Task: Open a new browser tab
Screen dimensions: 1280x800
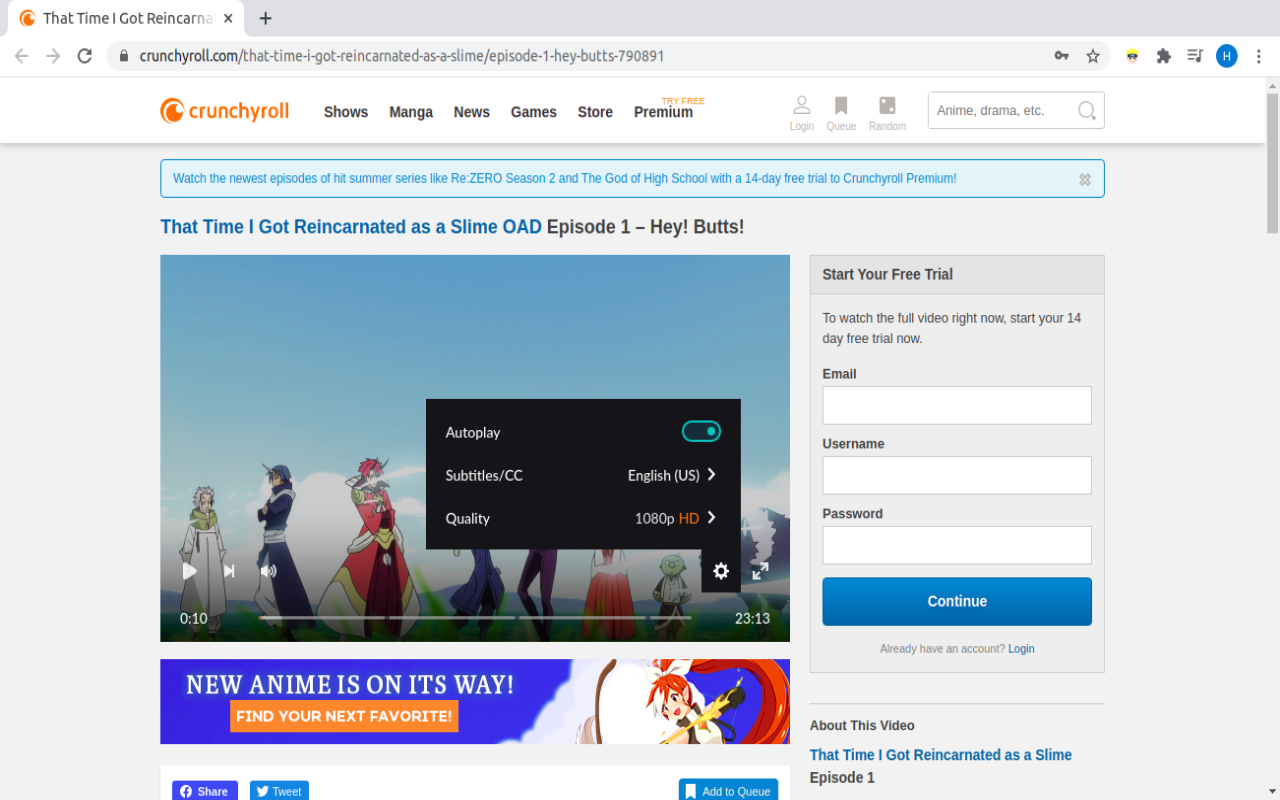Action: pyautogui.click(x=265, y=18)
